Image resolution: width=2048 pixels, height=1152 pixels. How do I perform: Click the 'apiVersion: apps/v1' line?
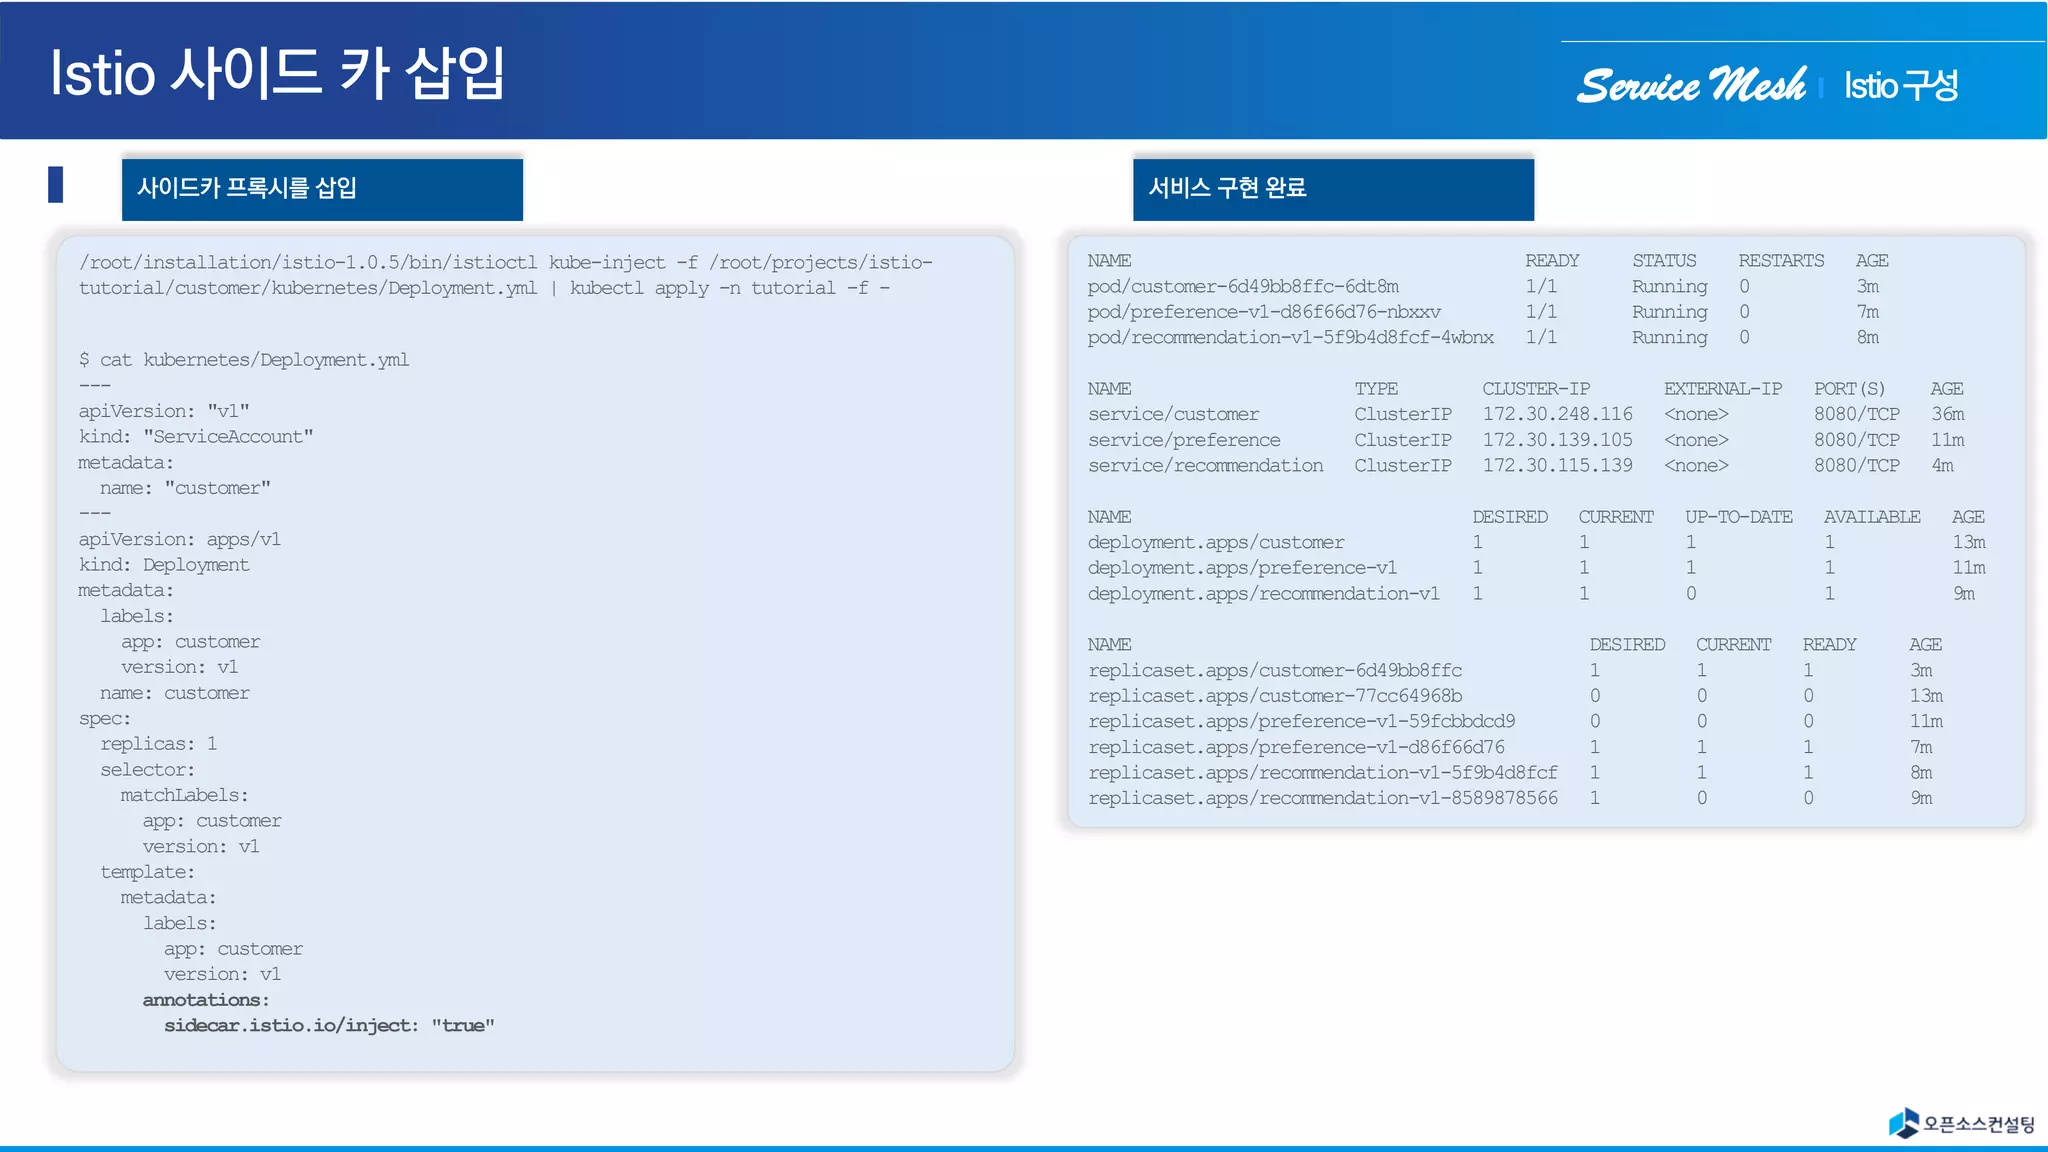point(180,539)
